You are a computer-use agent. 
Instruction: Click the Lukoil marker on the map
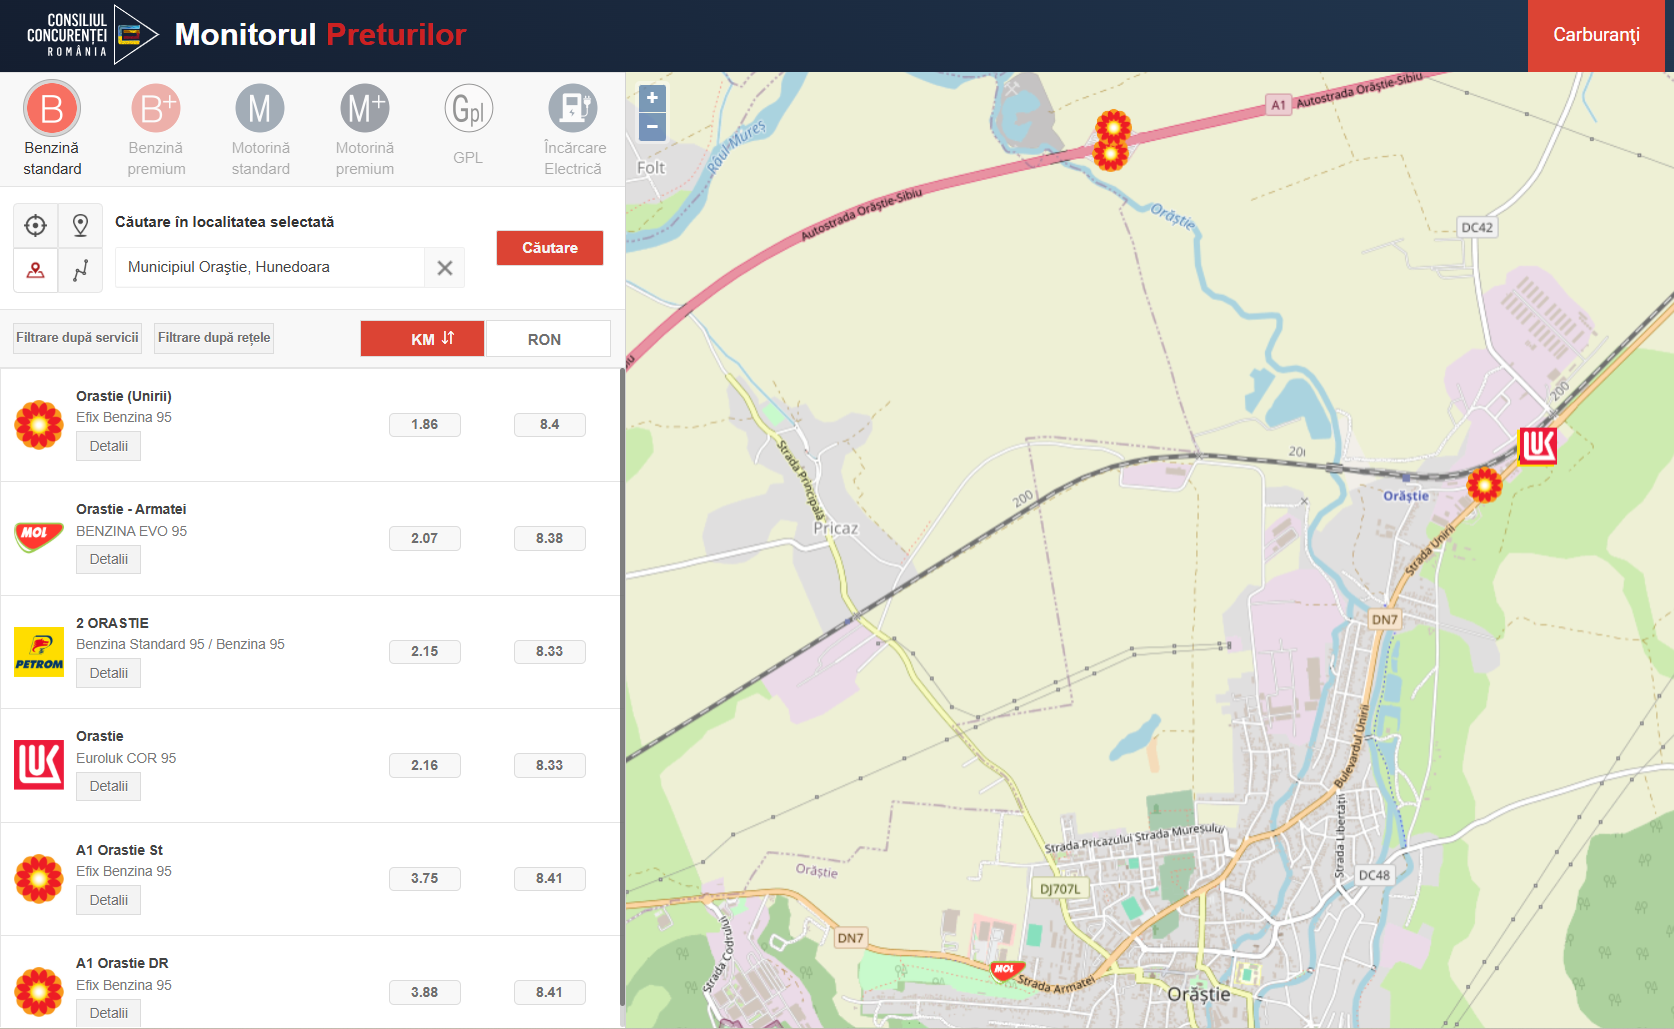coord(1537,445)
